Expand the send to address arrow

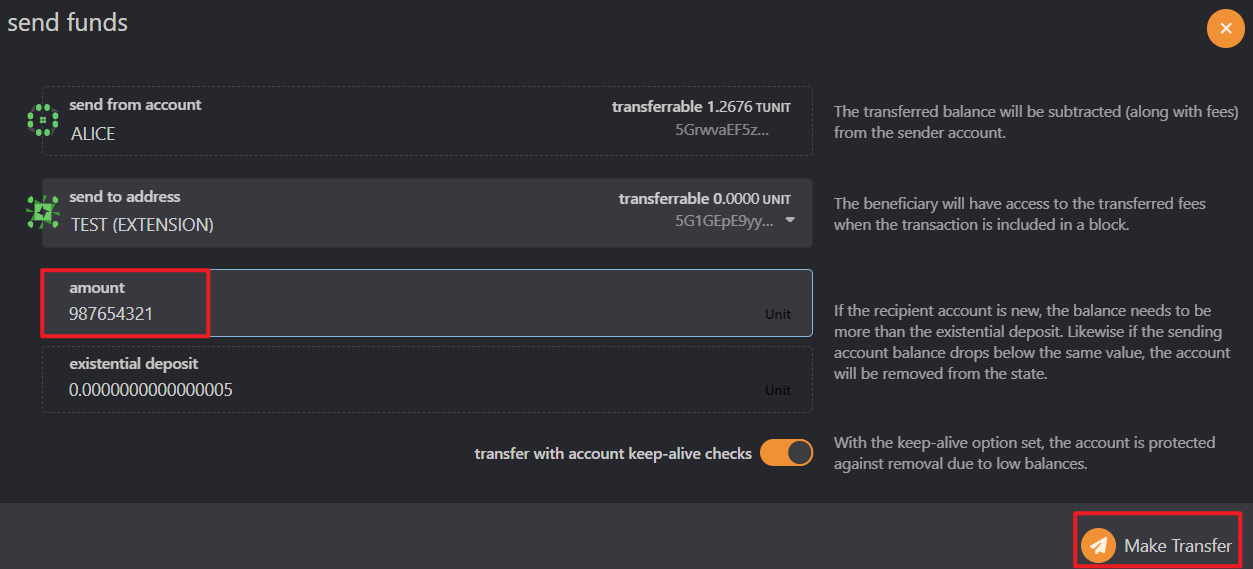click(791, 220)
